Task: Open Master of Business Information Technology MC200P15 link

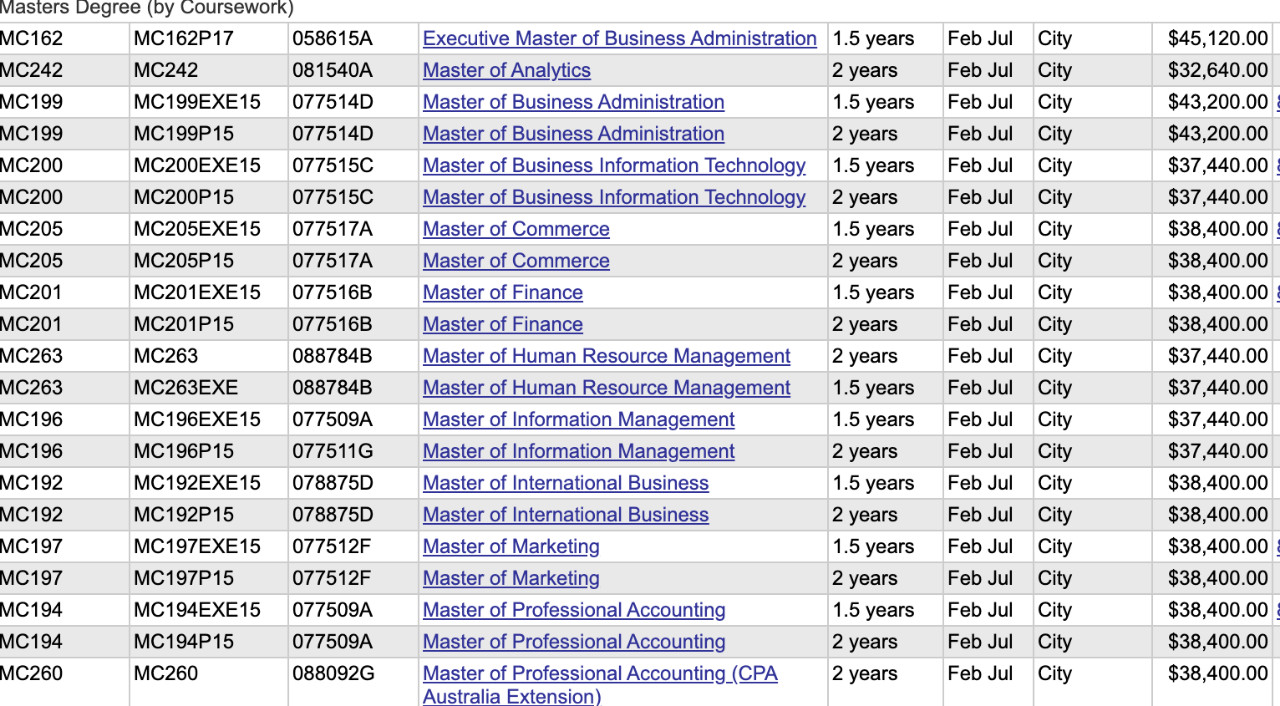Action: point(614,197)
